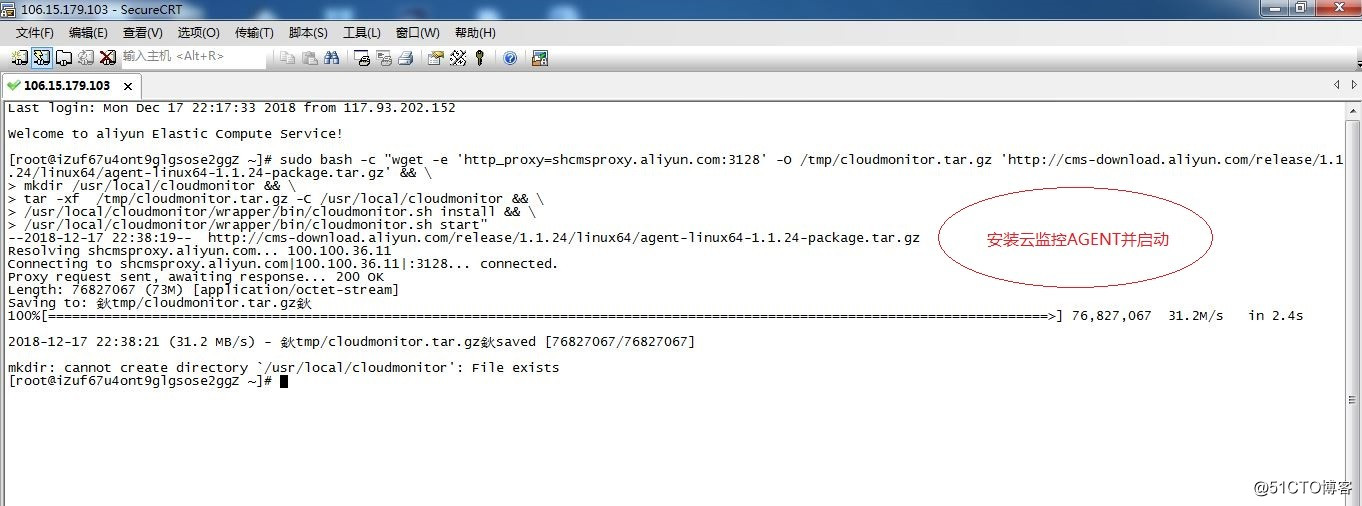1362x506 pixels.
Task: Click the Print Screen toolbar icon
Action: pos(362,58)
